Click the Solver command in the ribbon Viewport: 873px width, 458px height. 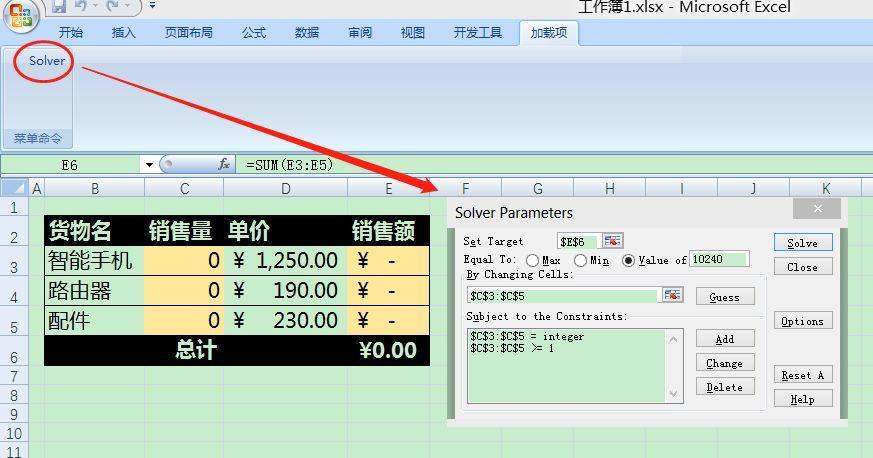tap(47, 61)
